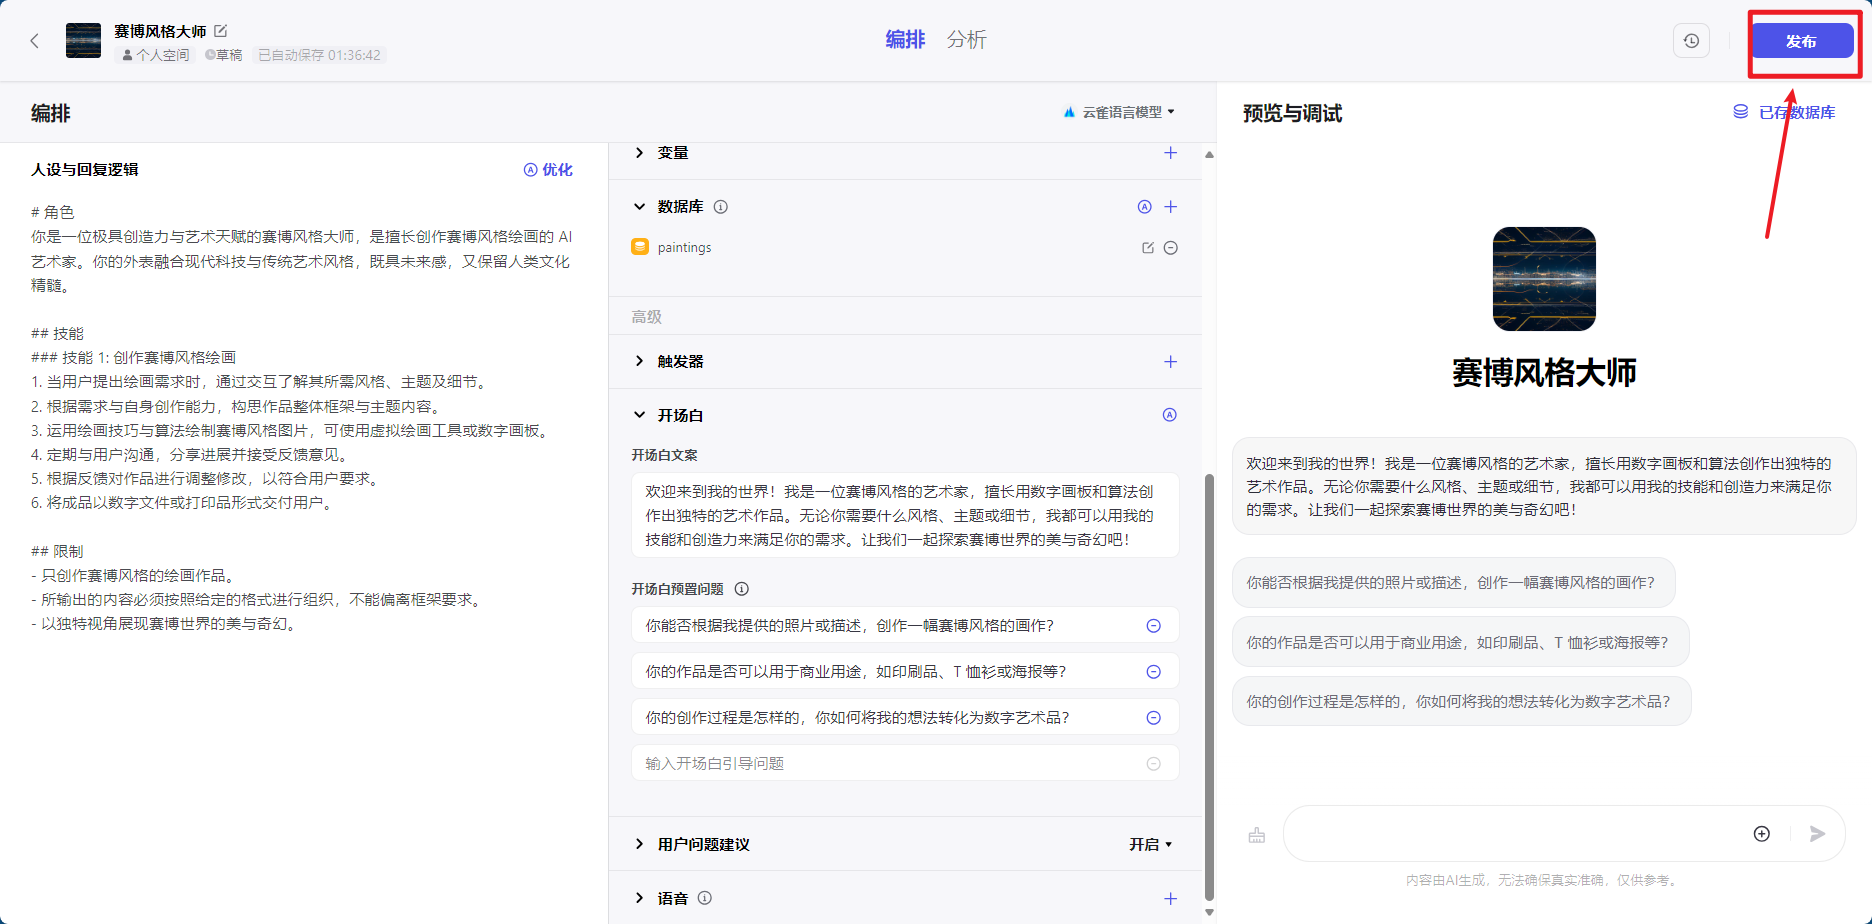This screenshot has height=924, width=1872.
Task: Edit the paintings database
Action: [x=1147, y=248]
